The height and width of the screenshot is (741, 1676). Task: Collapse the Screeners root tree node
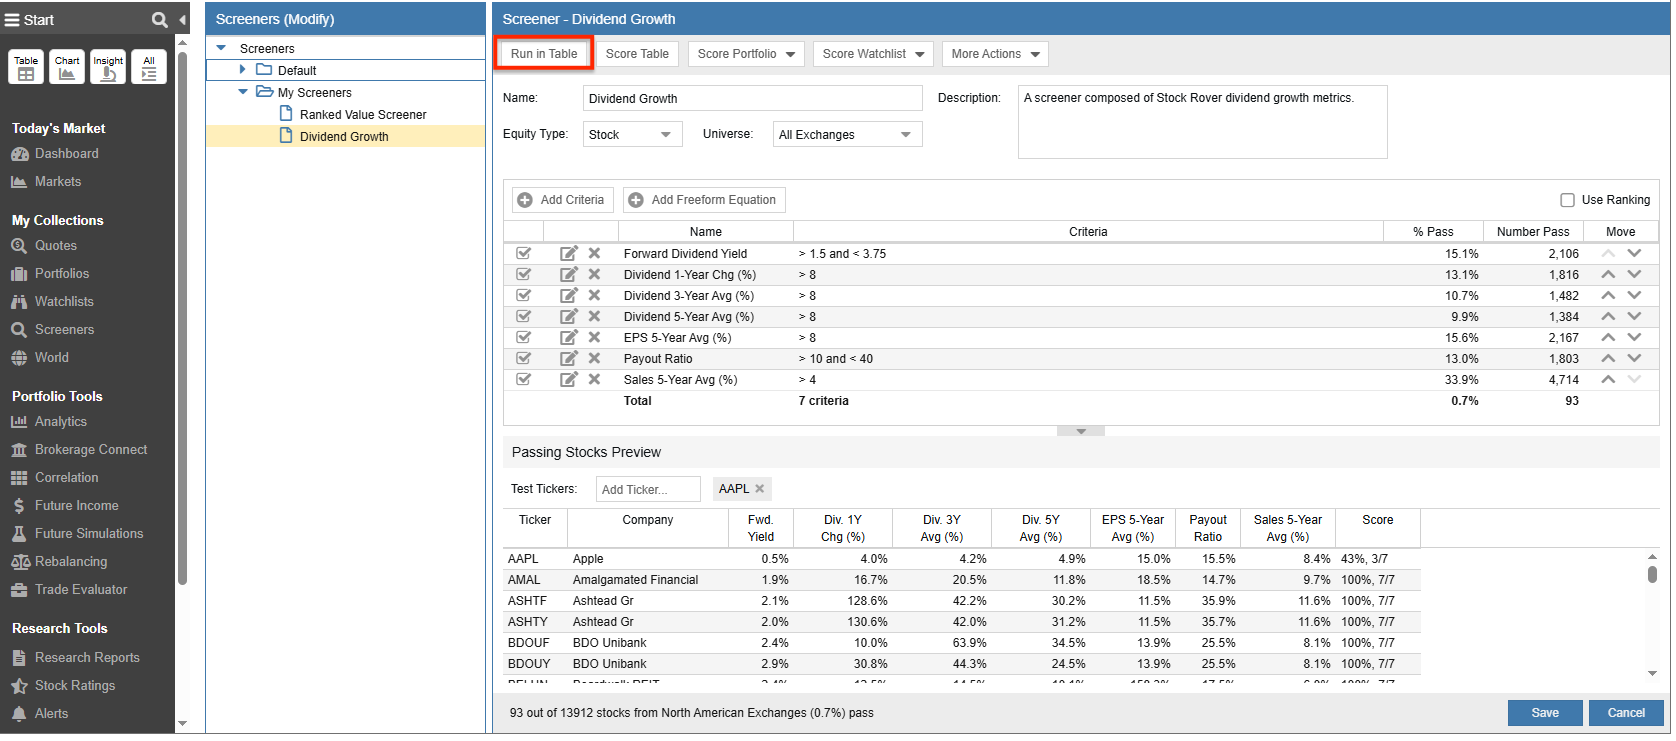tap(221, 48)
